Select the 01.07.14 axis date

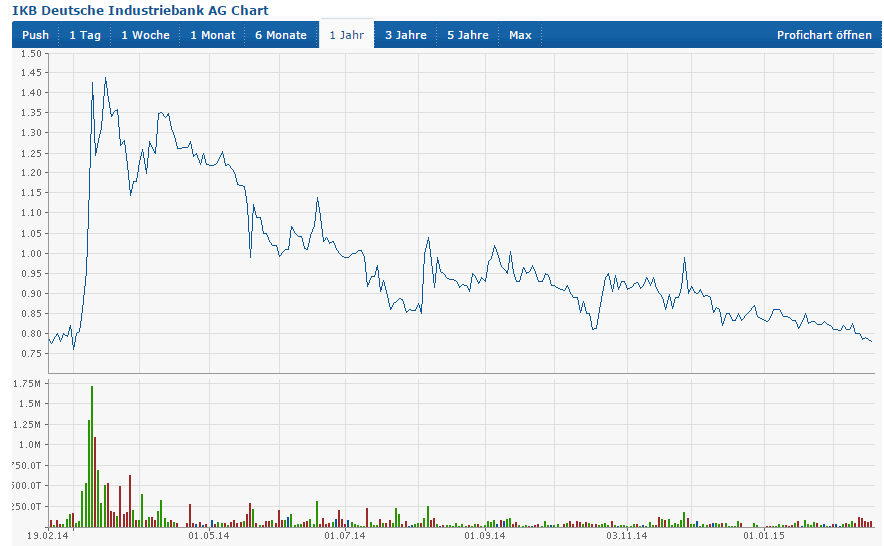(x=344, y=537)
